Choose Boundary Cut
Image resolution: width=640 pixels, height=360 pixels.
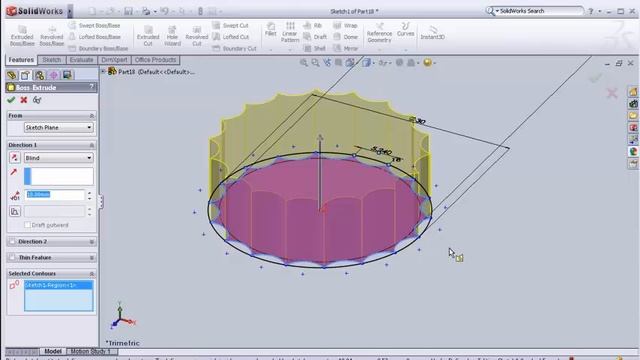point(234,48)
